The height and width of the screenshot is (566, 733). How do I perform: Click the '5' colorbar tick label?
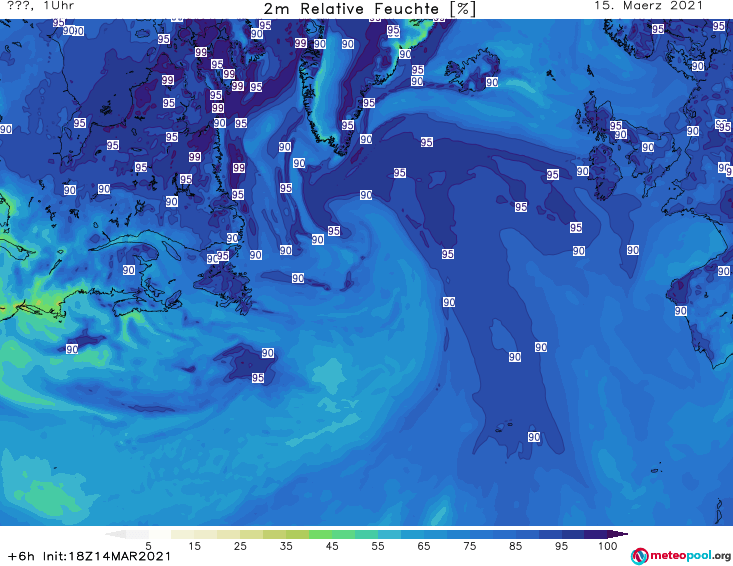pyautogui.click(x=148, y=546)
